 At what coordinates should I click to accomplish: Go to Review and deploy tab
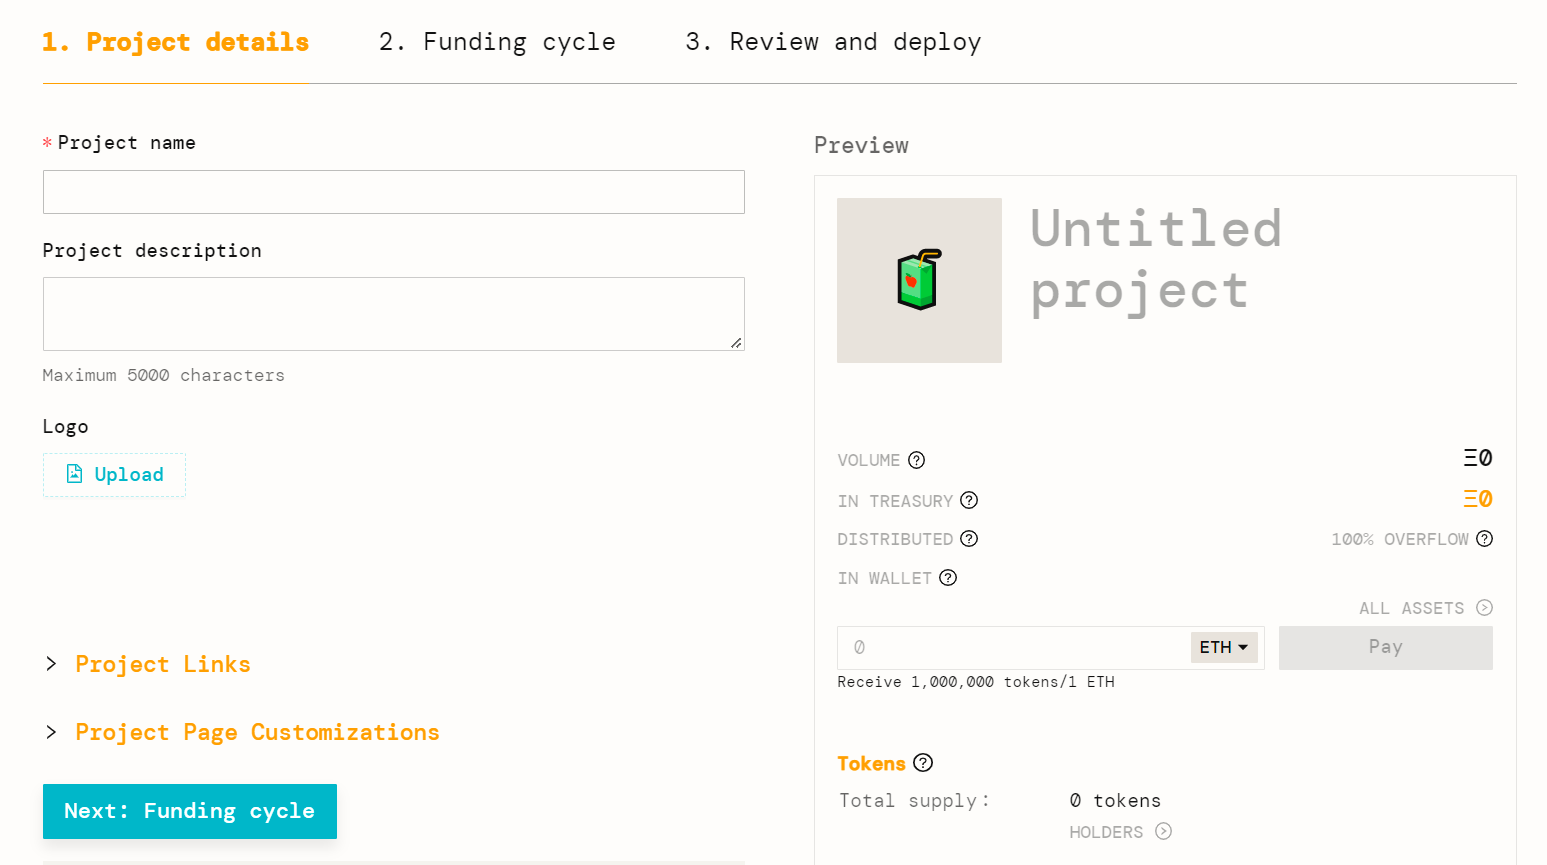(833, 42)
